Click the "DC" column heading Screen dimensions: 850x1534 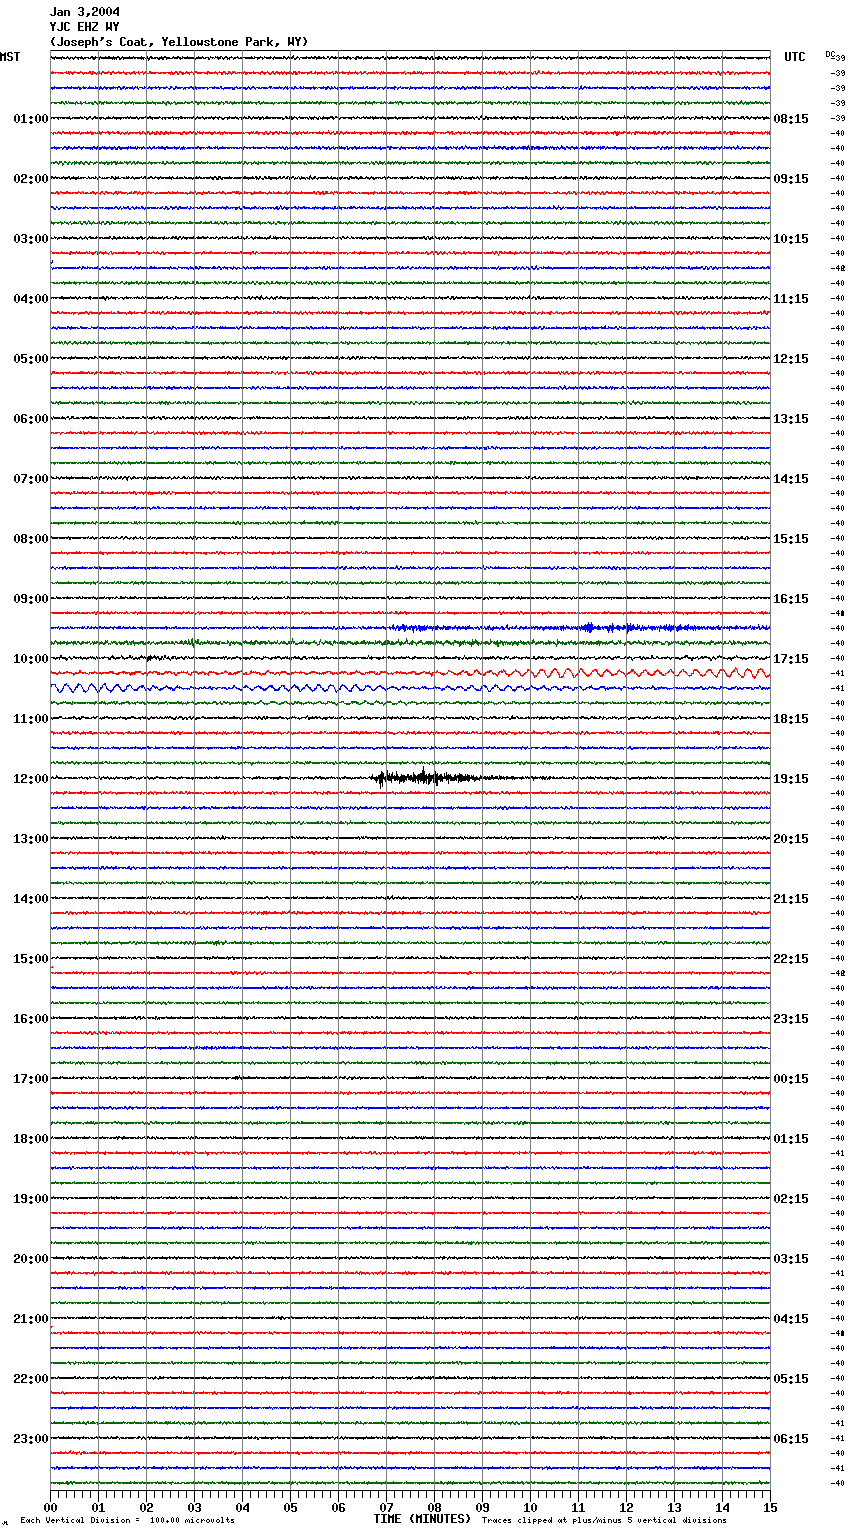(x=830, y=55)
